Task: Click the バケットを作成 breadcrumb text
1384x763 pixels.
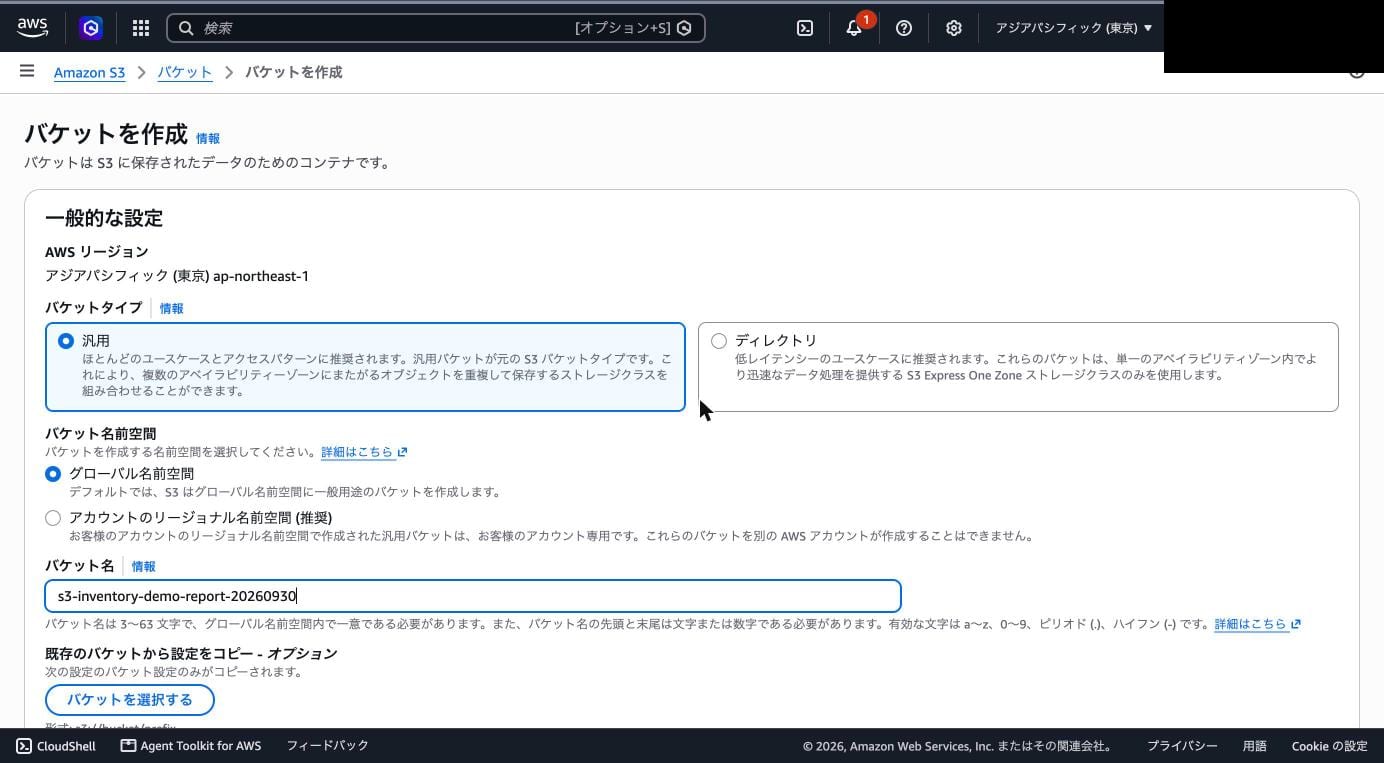Action: pyautogui.click(x=294, y=72)
